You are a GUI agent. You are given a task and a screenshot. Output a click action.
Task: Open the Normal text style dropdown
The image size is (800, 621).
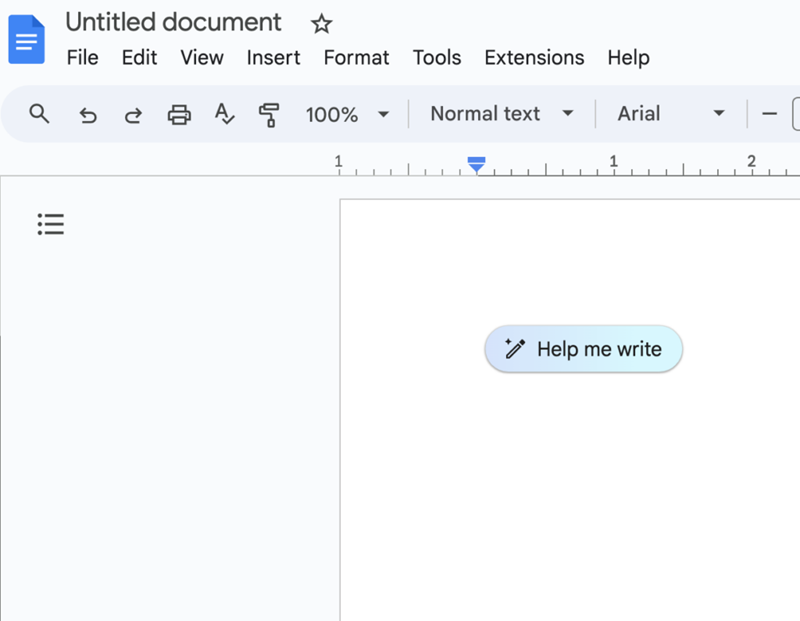pyautogui.click(x=500, y=114)
